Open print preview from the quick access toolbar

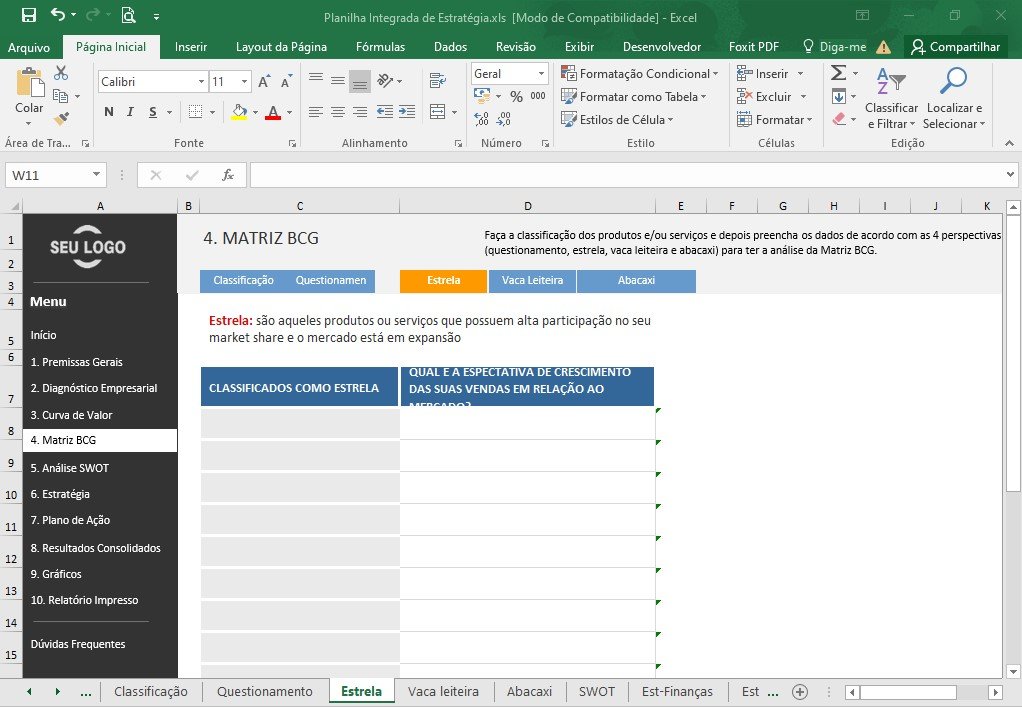pyautogui.click(x=128, y=15)
